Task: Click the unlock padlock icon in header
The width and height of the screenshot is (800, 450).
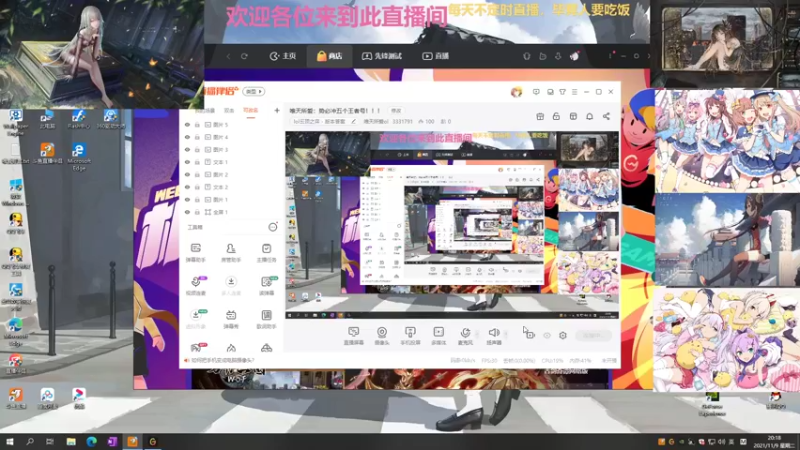Action: 556,116
